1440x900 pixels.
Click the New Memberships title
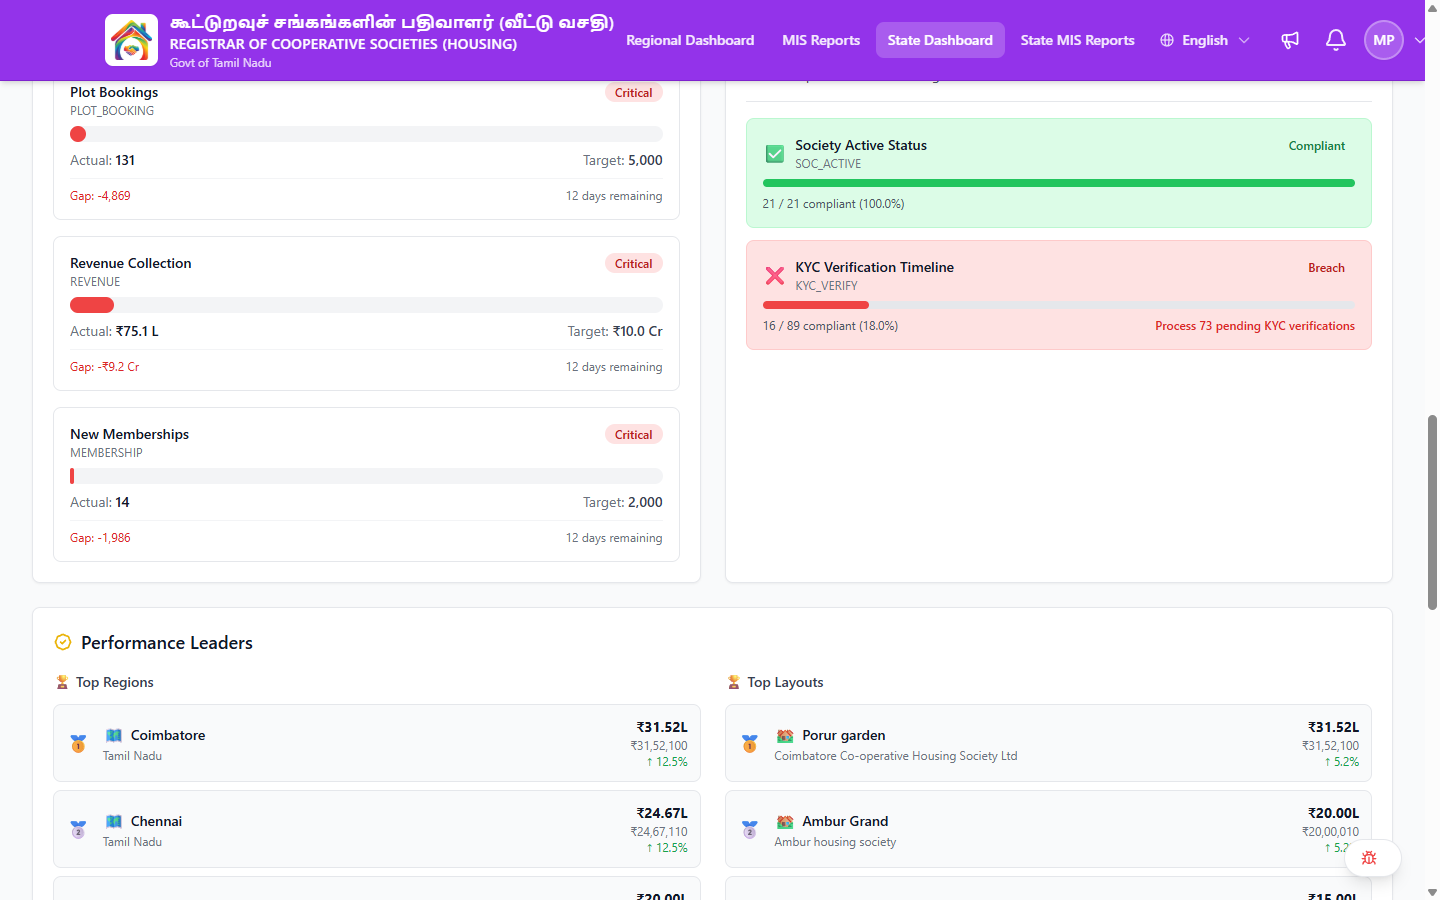pos(129,434)
